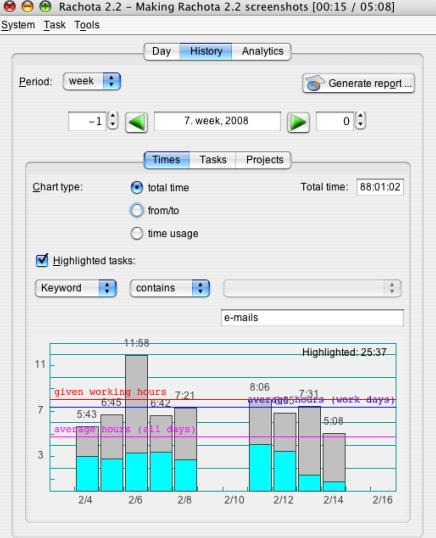
Task: Open the System menu
Action: coord(18,25)
